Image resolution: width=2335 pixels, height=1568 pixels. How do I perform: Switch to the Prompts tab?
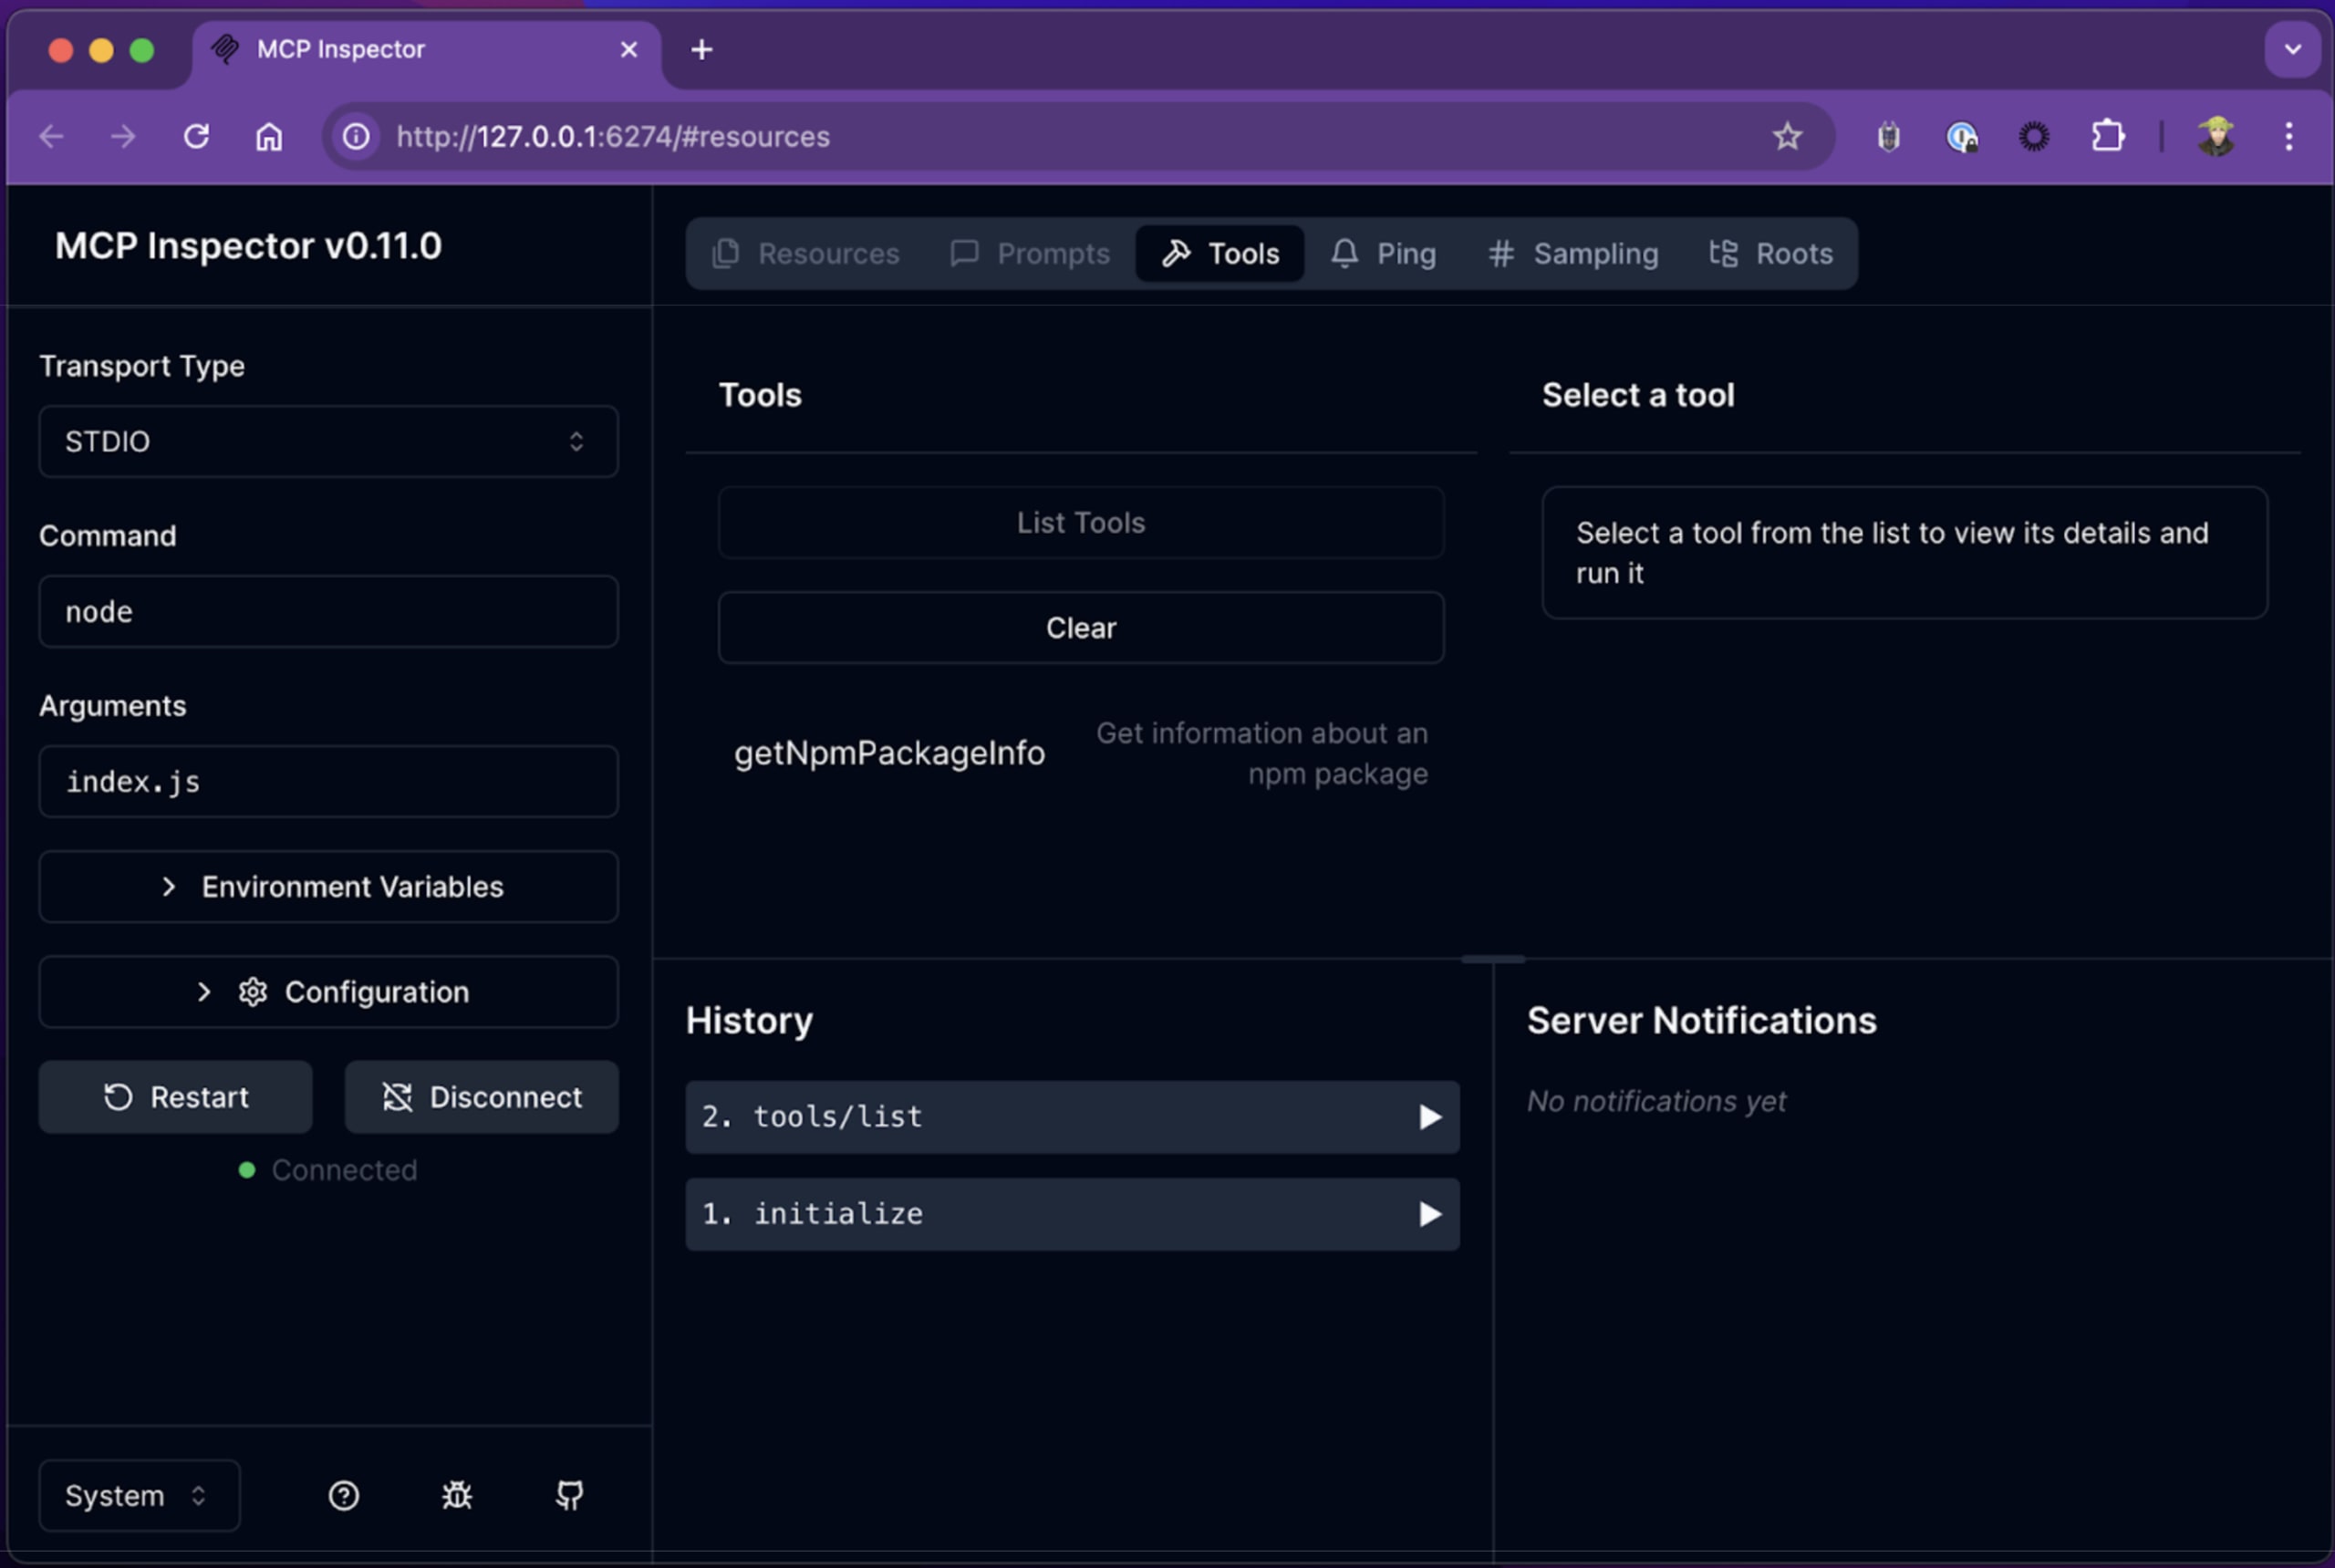click(x=1030, y=254)
